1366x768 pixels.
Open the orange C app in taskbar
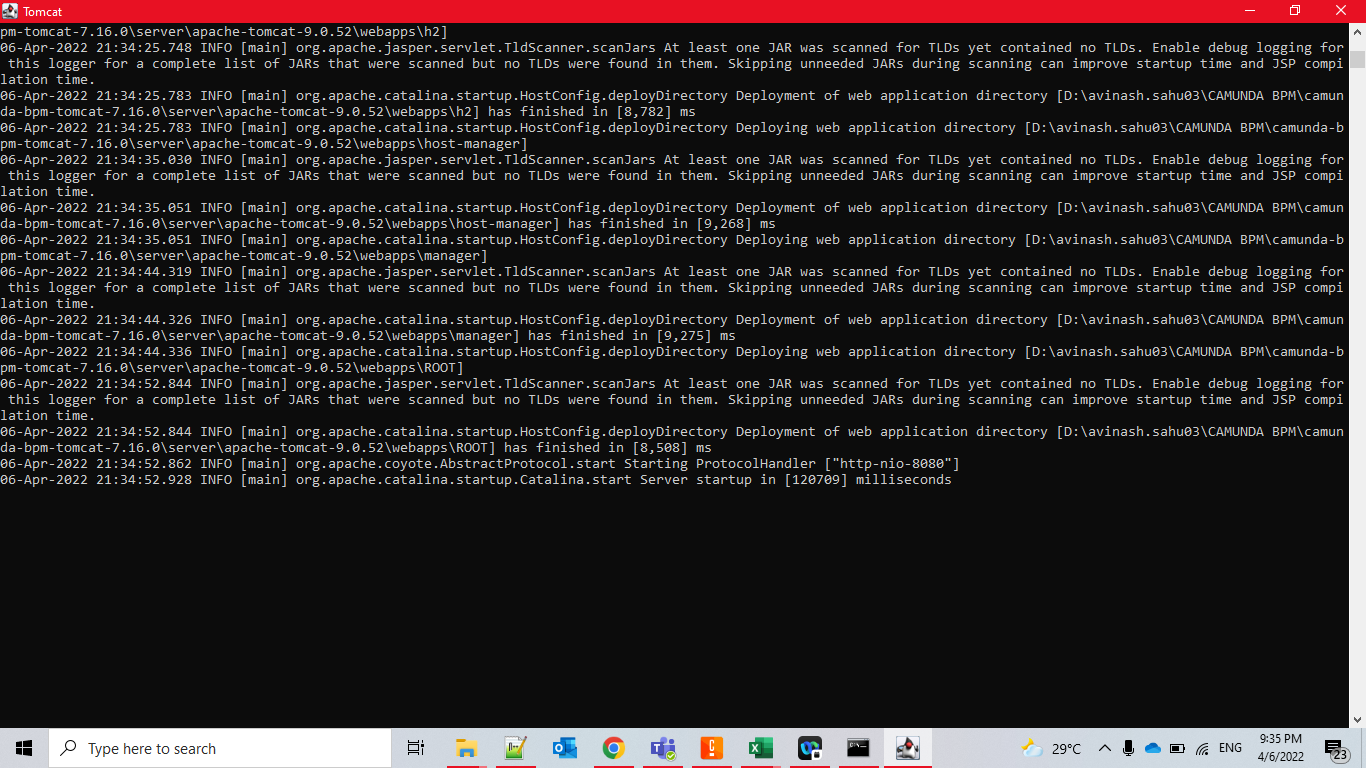pos(711,748)
